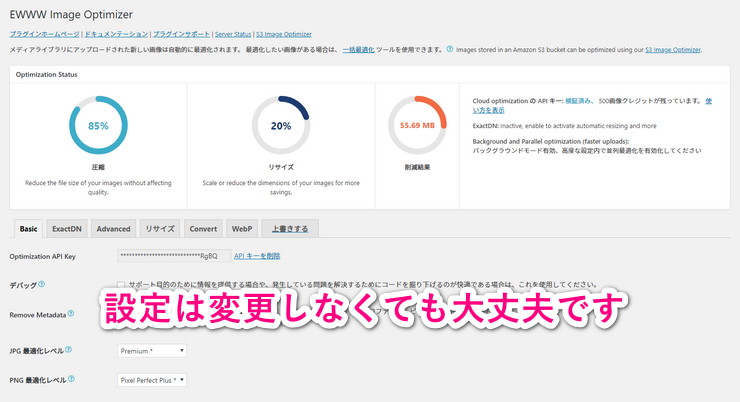Viewport: 740px width, 402px height.
Task: Click the Optimization API Key field
Action: 174,256
